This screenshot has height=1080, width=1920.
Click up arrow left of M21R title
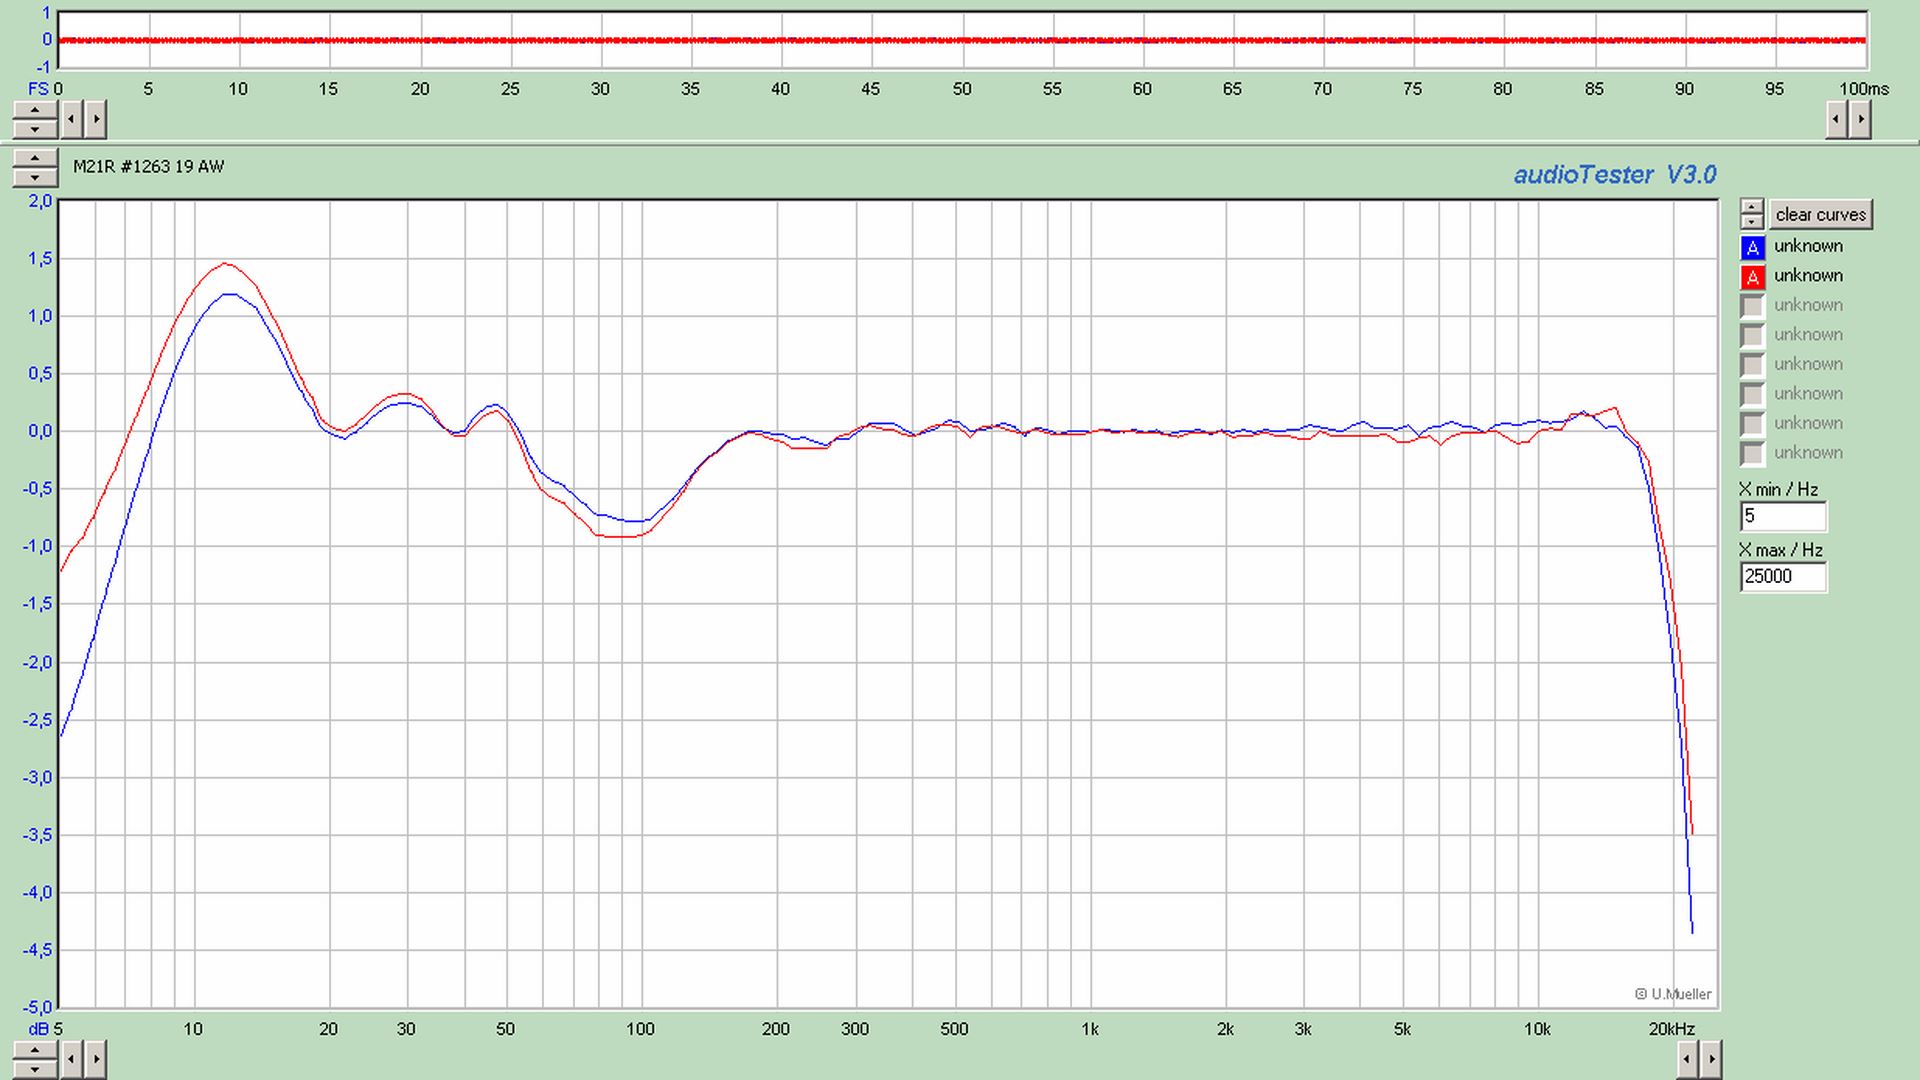(x=35, y=160)
